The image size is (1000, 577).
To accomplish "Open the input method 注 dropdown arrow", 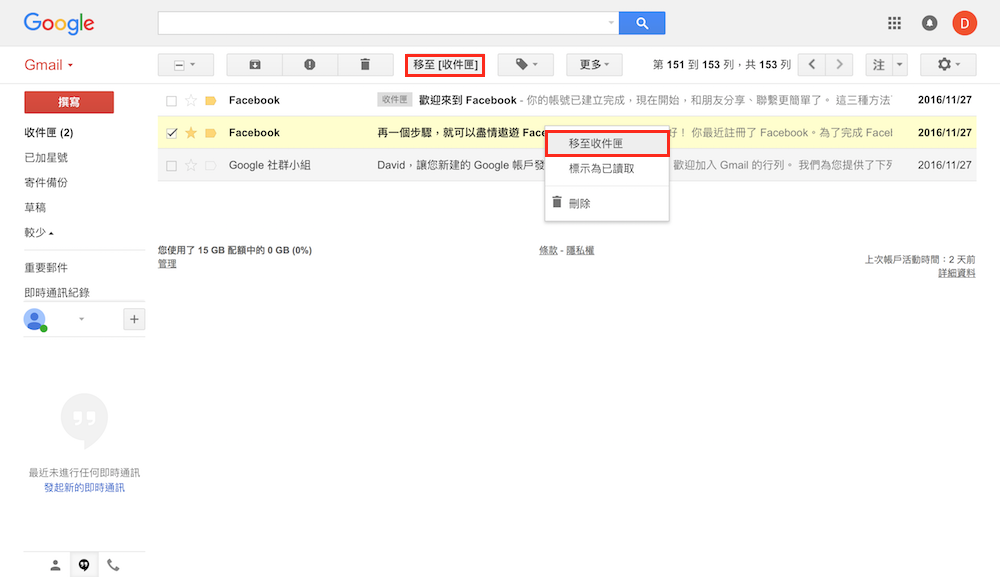I will tap(899, 64).
